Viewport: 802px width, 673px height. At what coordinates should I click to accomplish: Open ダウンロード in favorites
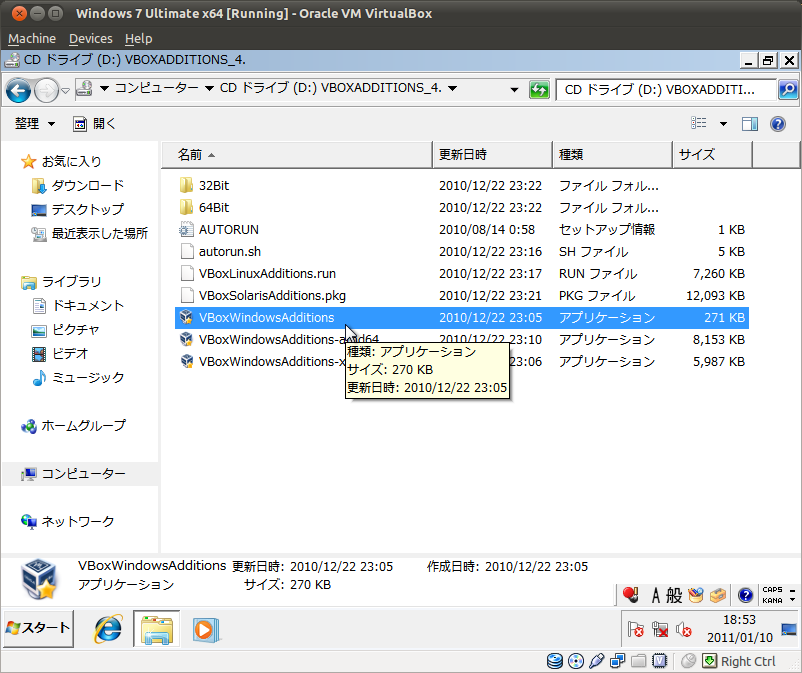(x=77, y=186)
